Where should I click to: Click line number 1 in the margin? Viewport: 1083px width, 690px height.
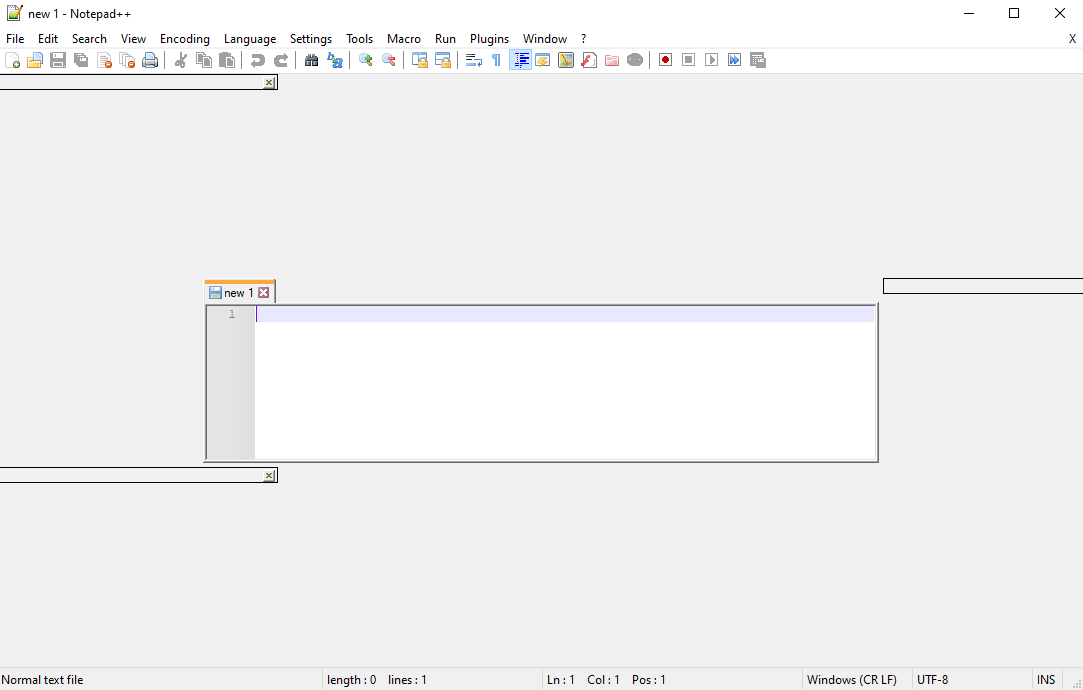pos(232,314)
